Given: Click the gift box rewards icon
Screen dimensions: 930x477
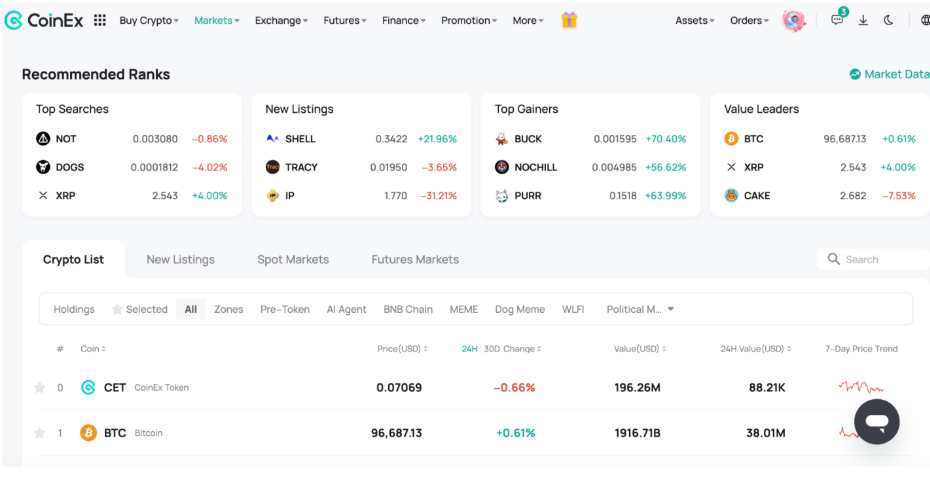Looking at the screenshot, I should [x=569, y=20].
